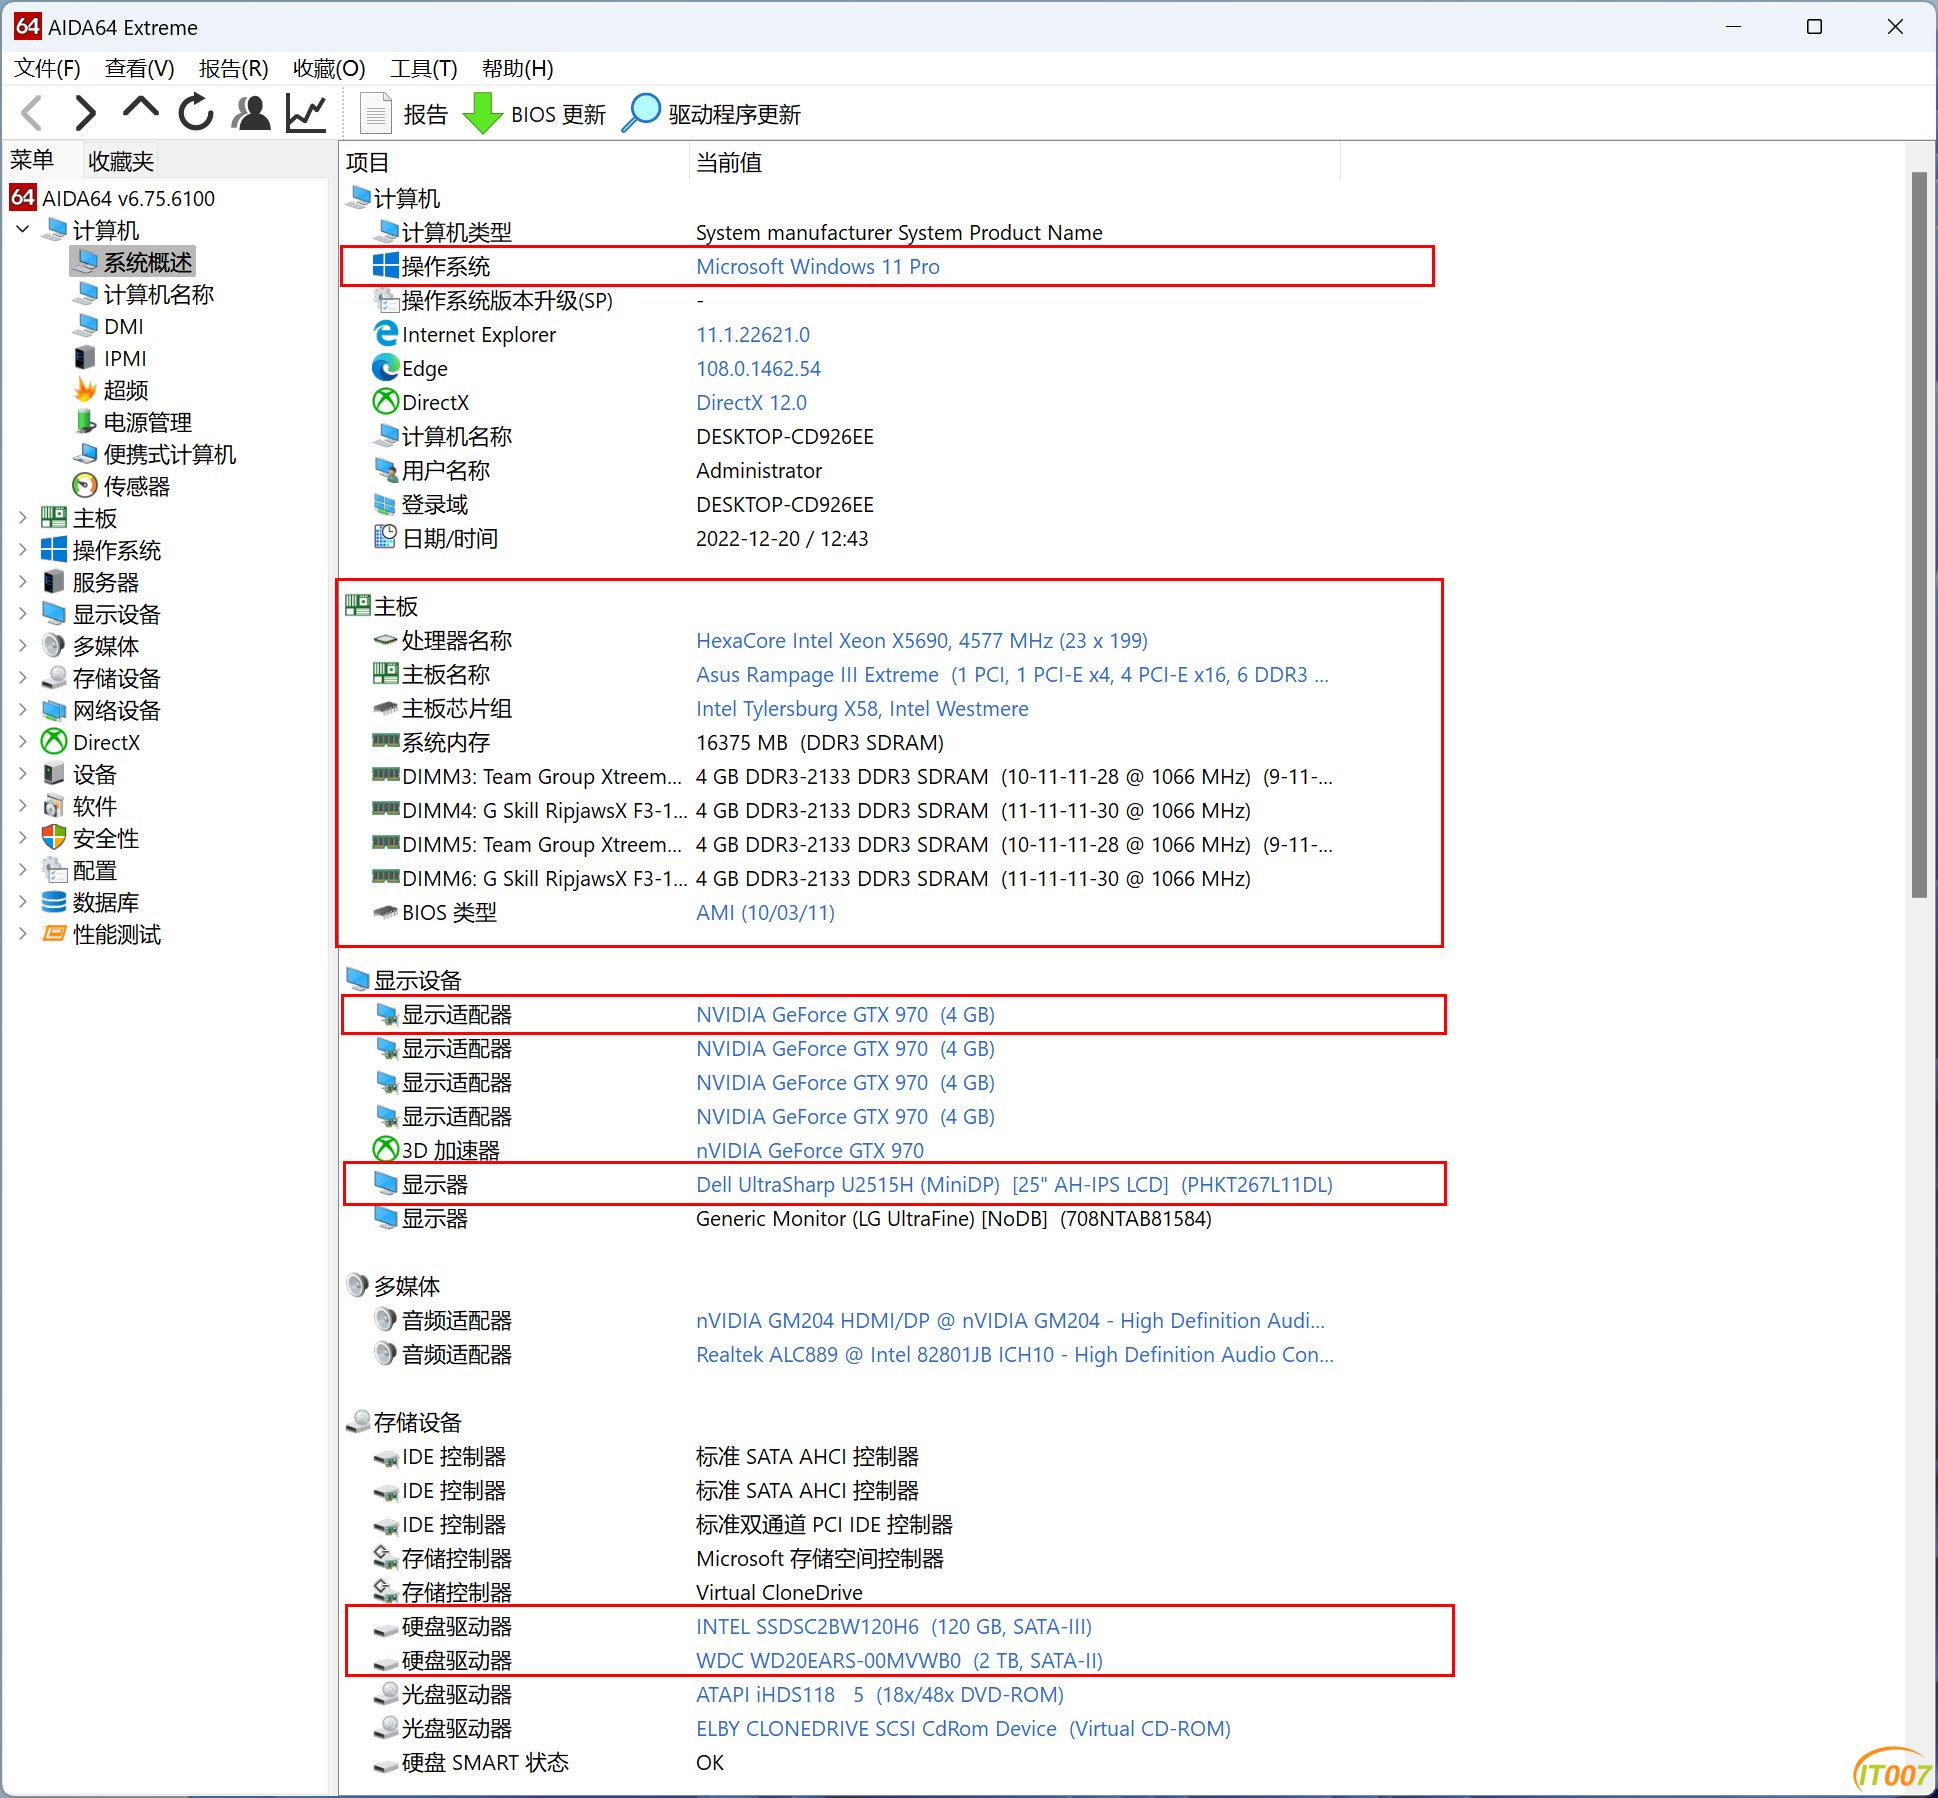Viewport: 1938px width, 1798px height.
Task: Switch to the 菜单 tab
Action: [32, 160]
